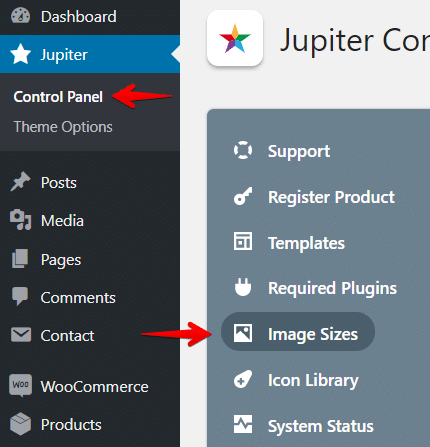Click the colorful Jupiter star logo
The image size is (430, 447).
point(235,39)
